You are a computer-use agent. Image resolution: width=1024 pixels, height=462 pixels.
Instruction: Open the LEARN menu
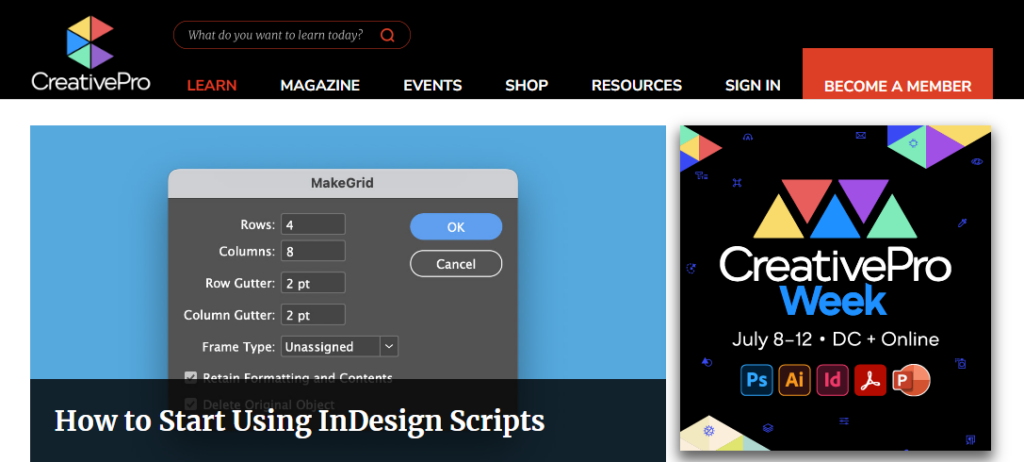coord(212,86)
